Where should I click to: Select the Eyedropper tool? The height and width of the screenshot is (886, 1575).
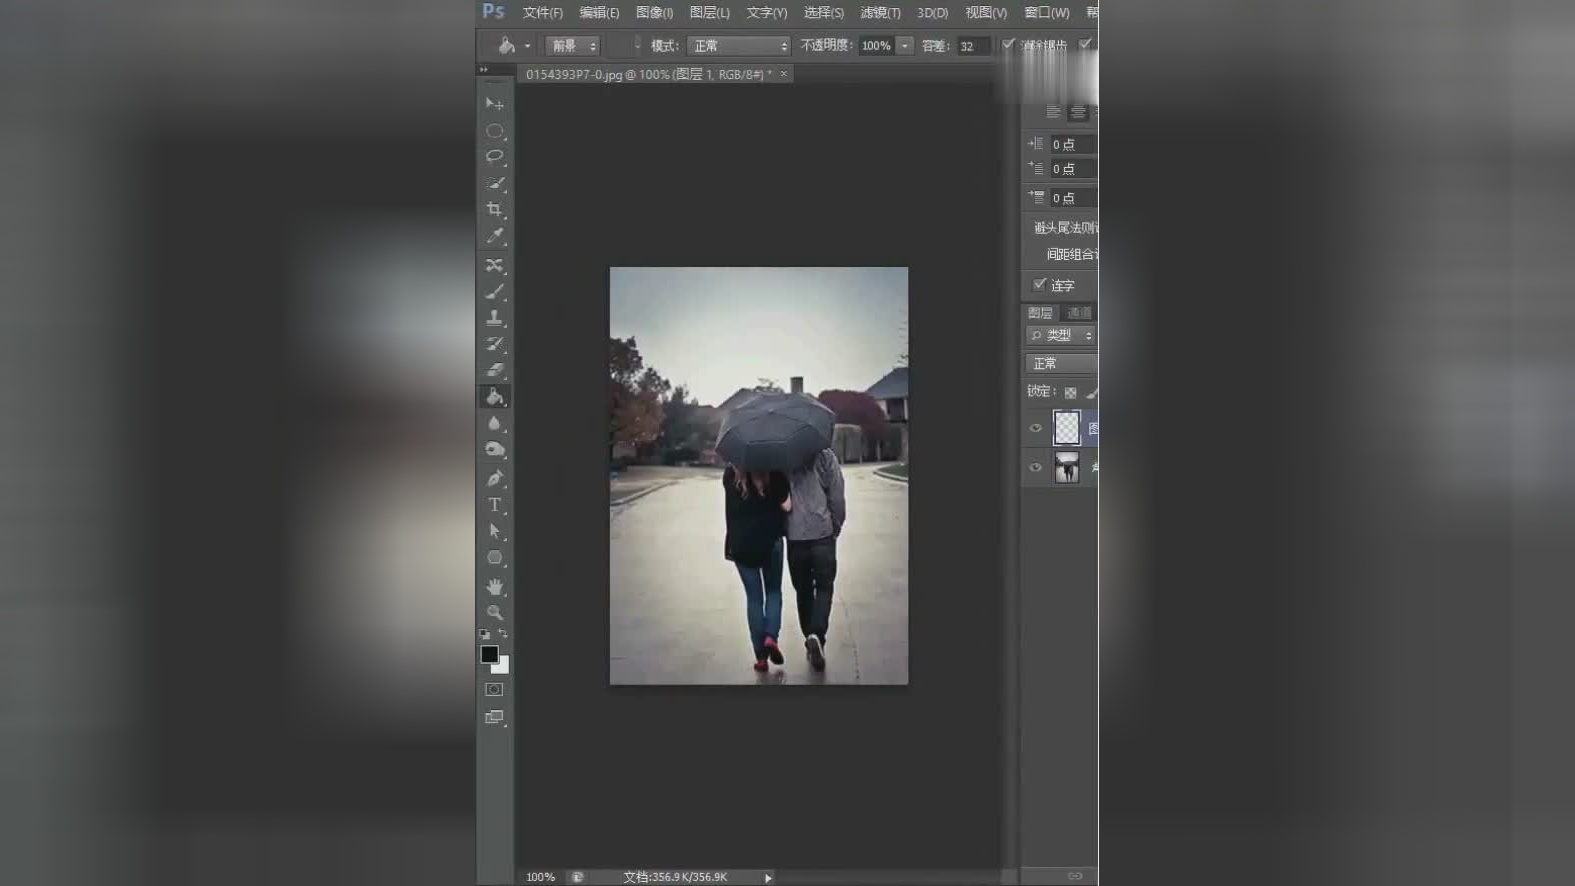click(x=494, y=236)
